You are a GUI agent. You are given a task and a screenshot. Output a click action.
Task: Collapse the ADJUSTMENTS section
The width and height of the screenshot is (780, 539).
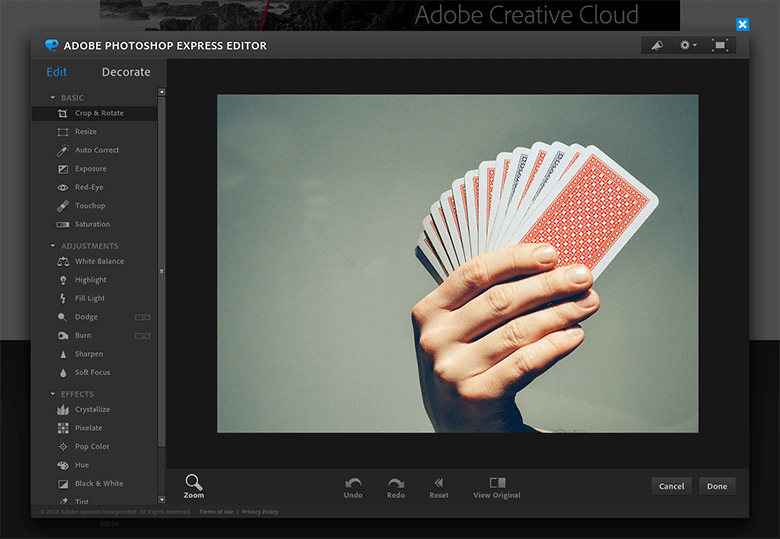53,246
